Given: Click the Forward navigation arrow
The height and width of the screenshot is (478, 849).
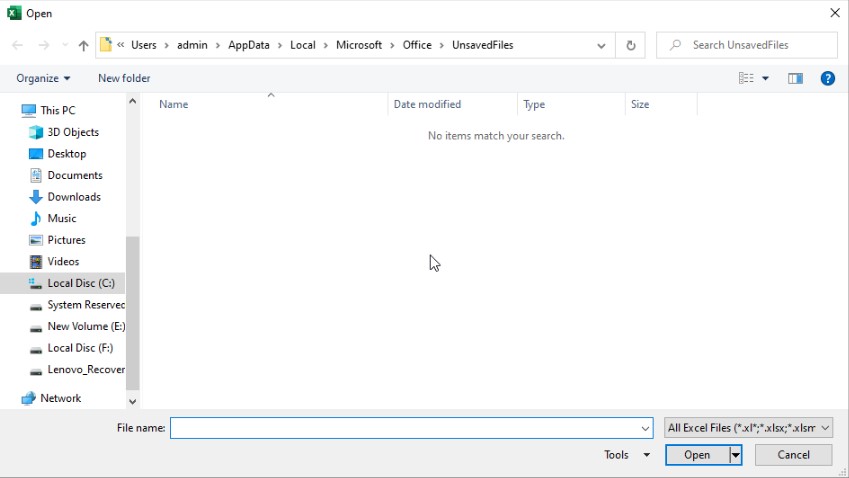Looking at the screenshot, I should click(44, 45).
